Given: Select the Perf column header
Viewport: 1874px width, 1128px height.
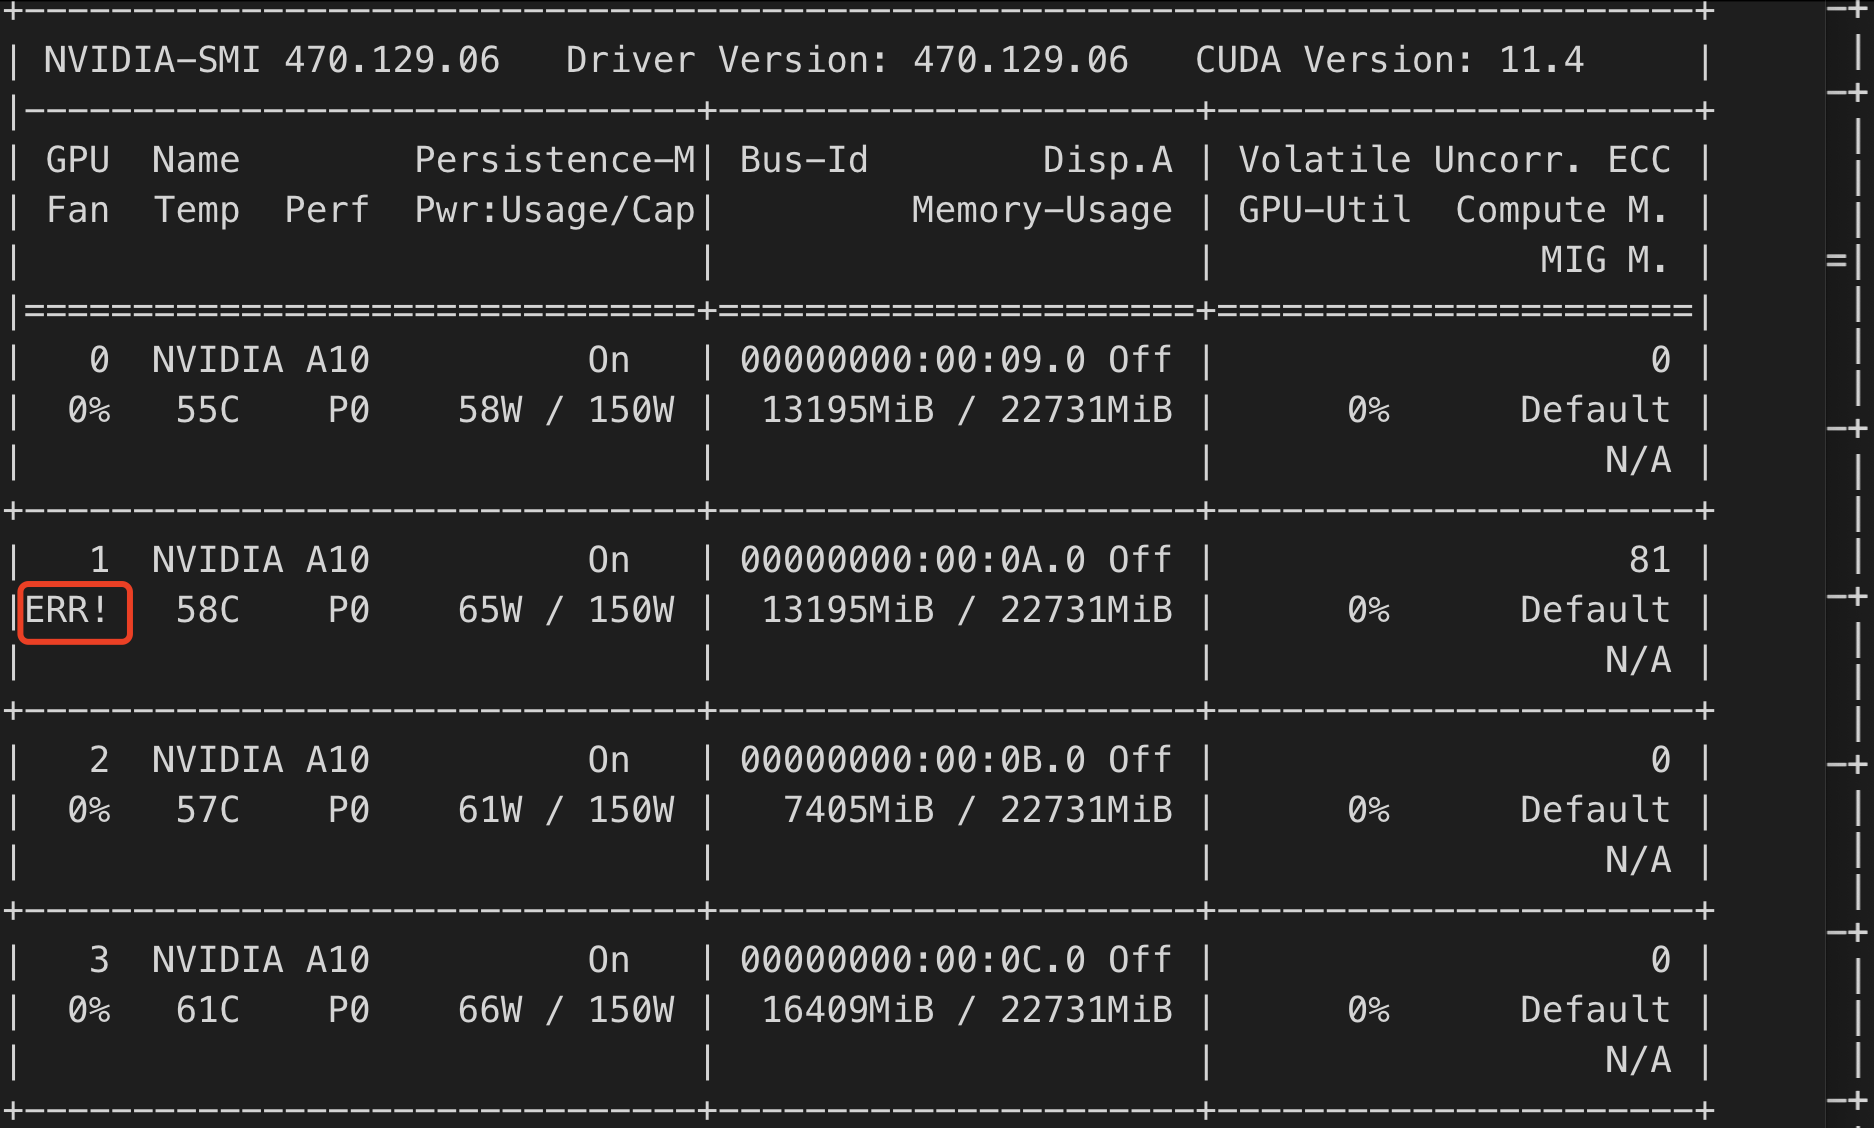Looking at the screenshot, I should click(x=327, y=210).
